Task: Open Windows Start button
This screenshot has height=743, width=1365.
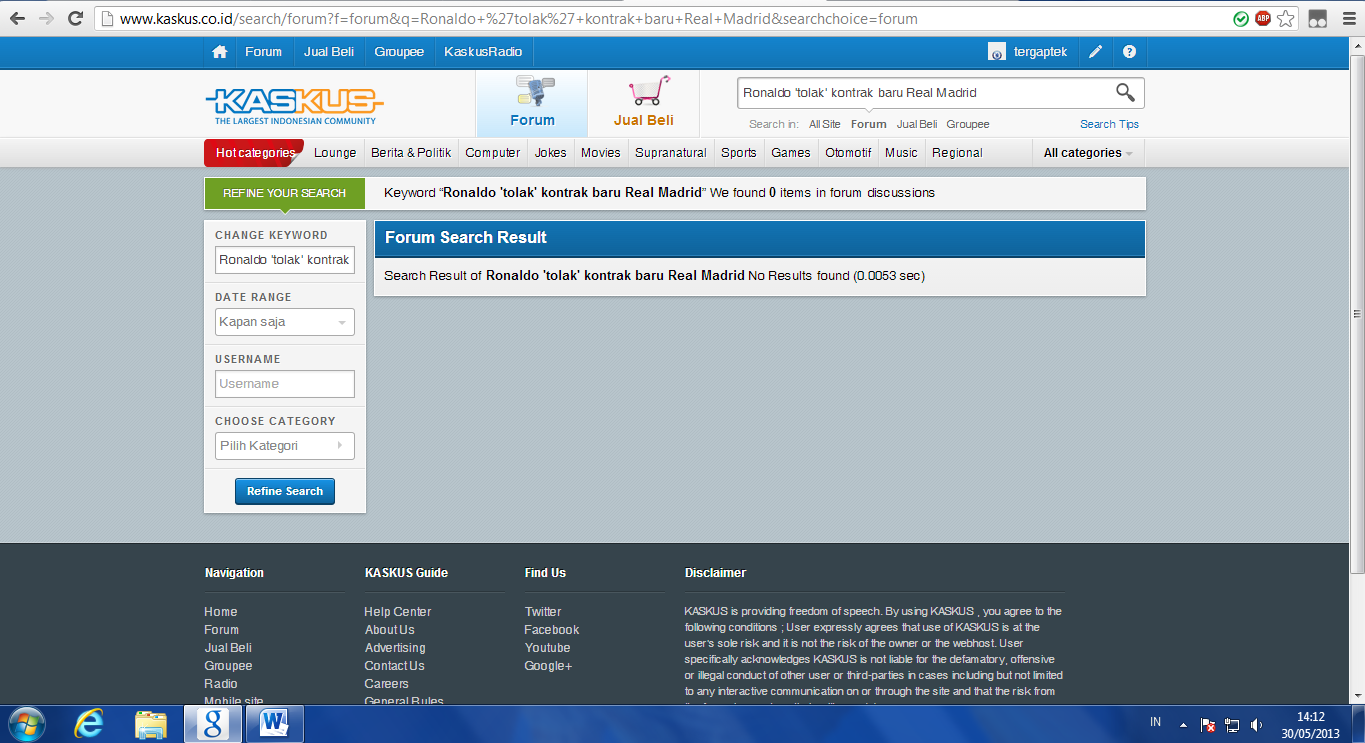Action: pyautogui.click(x=26, y=723)
